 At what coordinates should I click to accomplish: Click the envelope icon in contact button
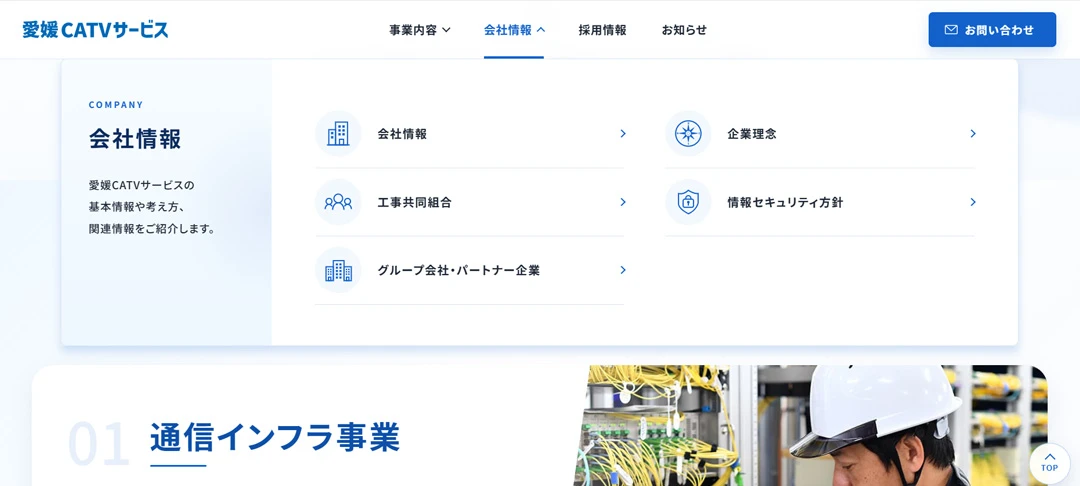(x=951, y=30)
